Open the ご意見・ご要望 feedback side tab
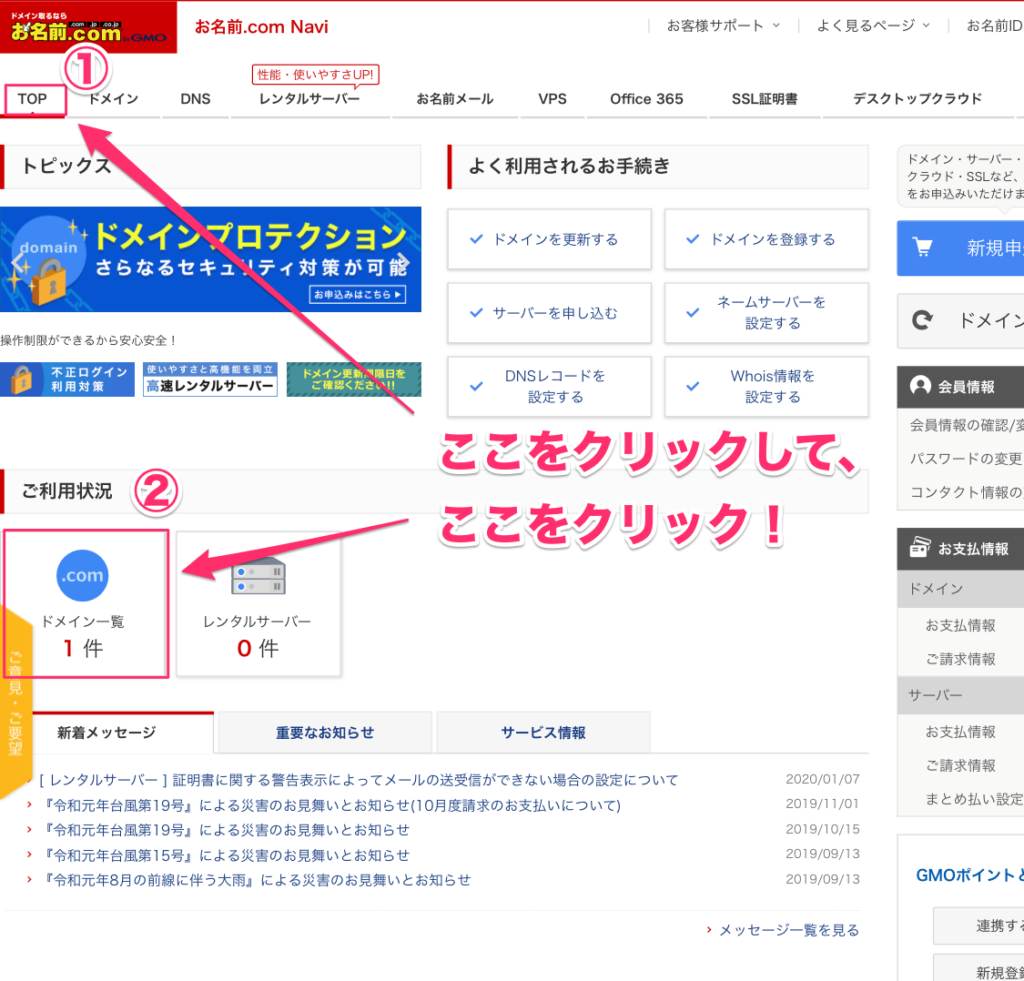1024x981 pixels. coord(15,702)
